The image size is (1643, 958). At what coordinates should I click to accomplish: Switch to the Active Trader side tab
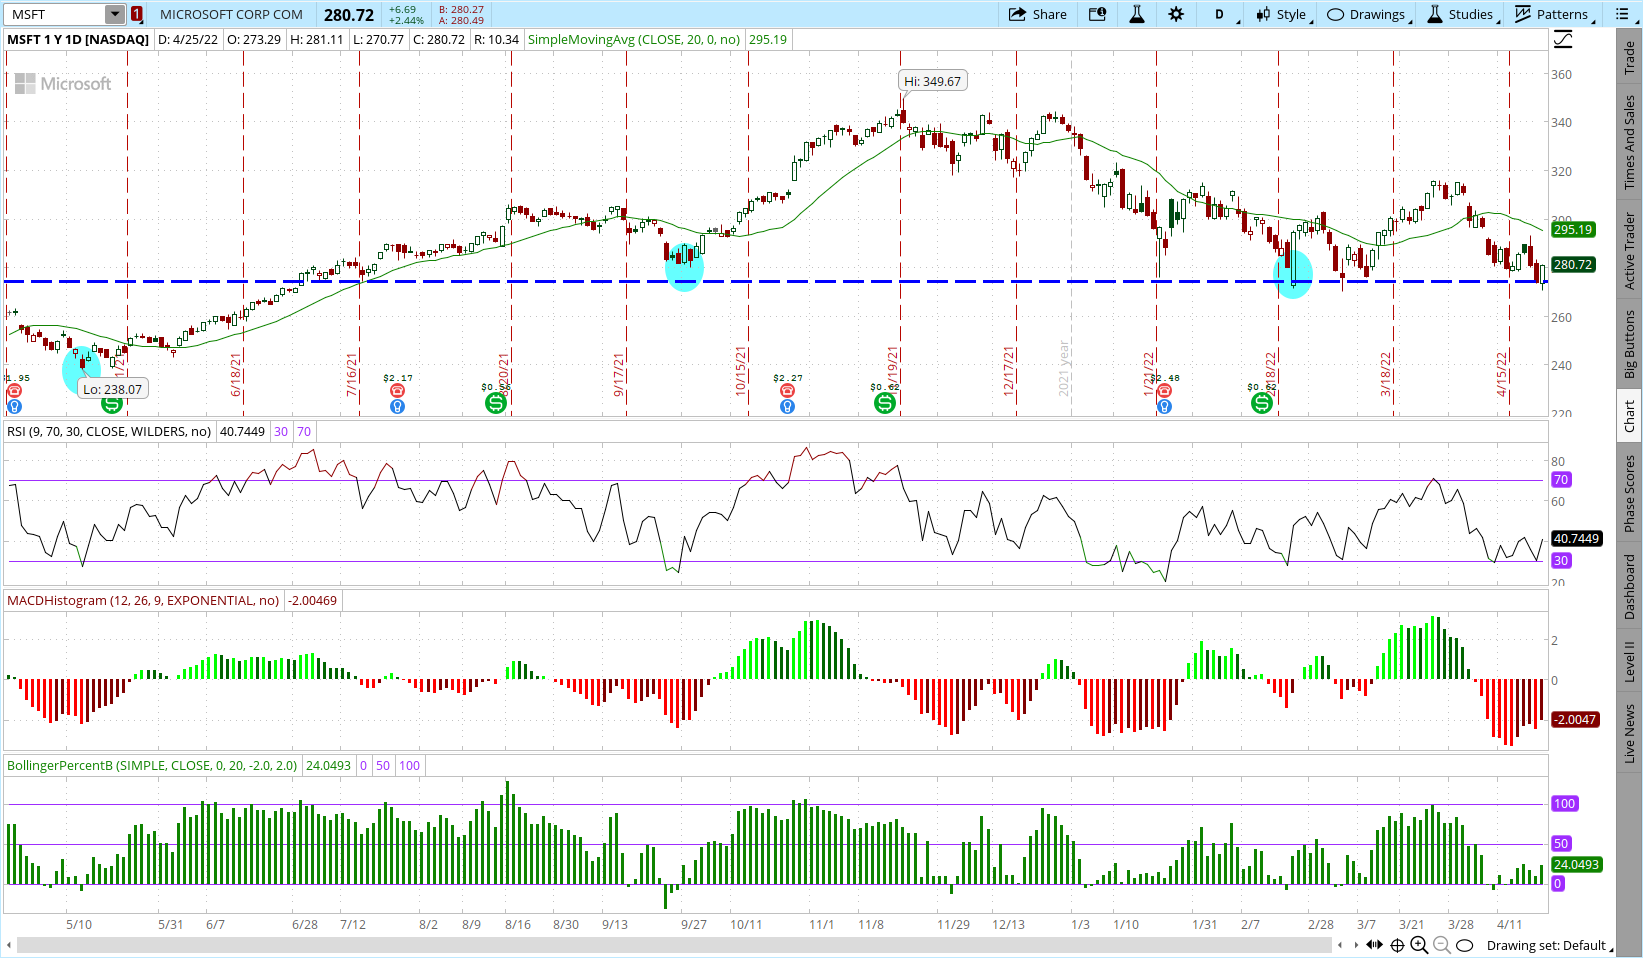coord(1630,251)
